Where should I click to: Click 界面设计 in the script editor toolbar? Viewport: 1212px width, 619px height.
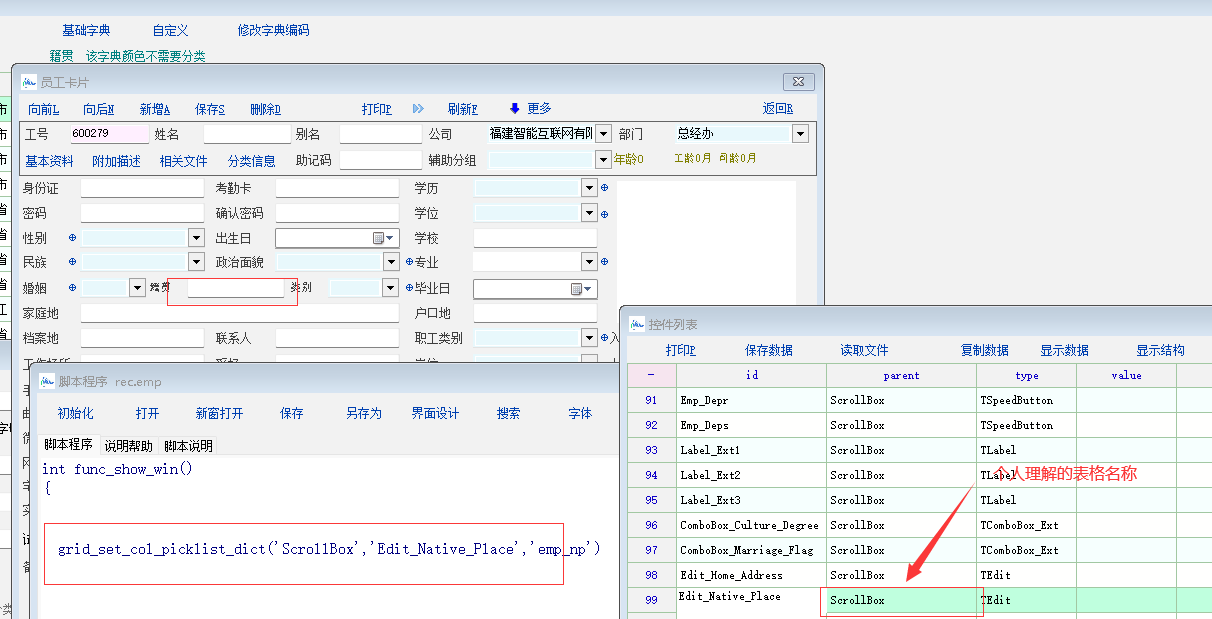click(435, 413)
